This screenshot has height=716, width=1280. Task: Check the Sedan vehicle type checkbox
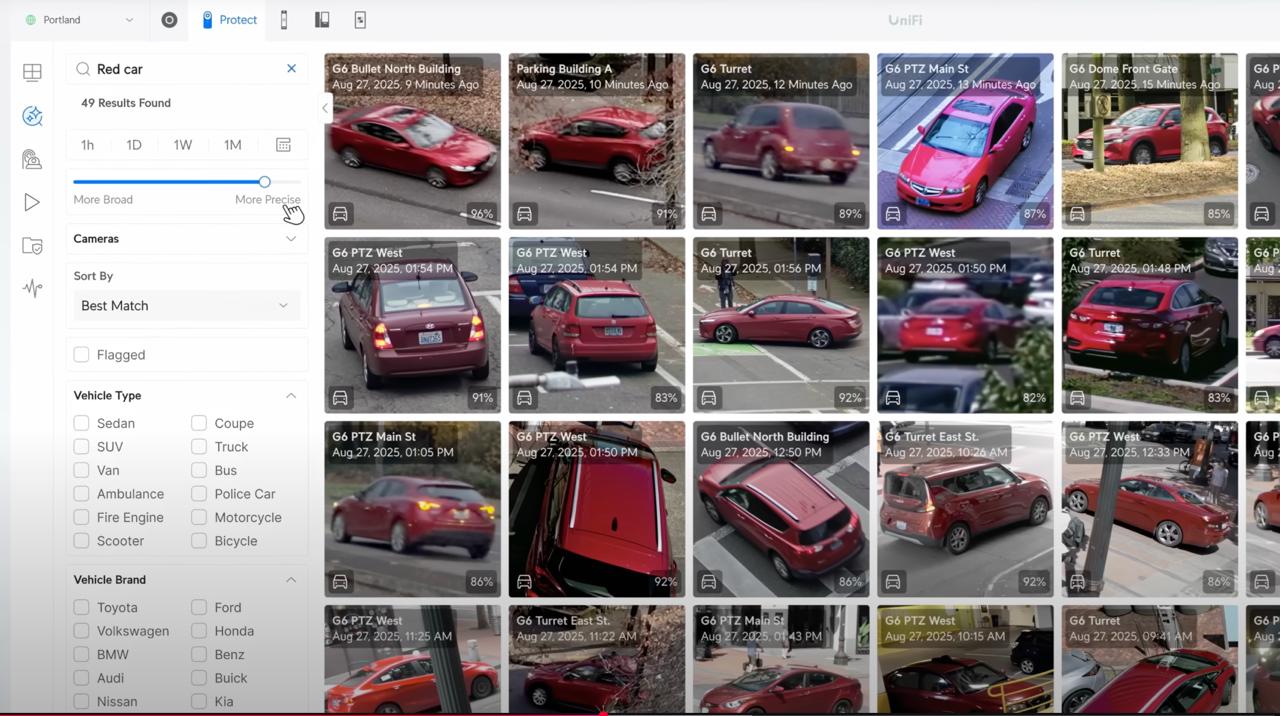82,423
